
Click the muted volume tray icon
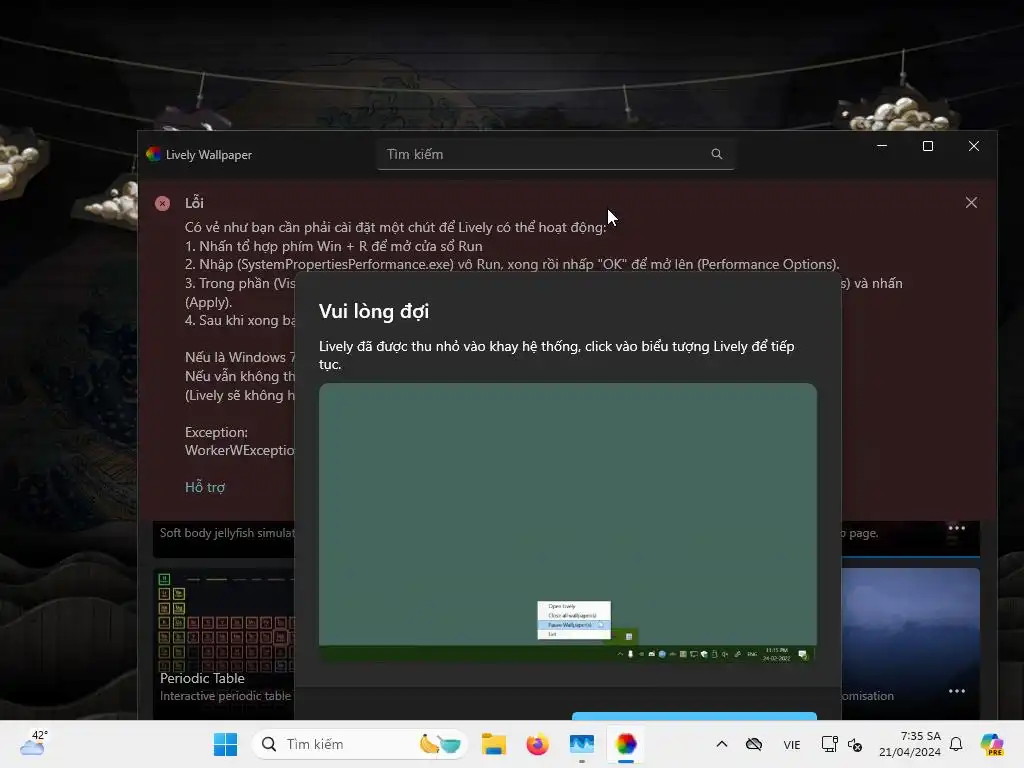854,744
